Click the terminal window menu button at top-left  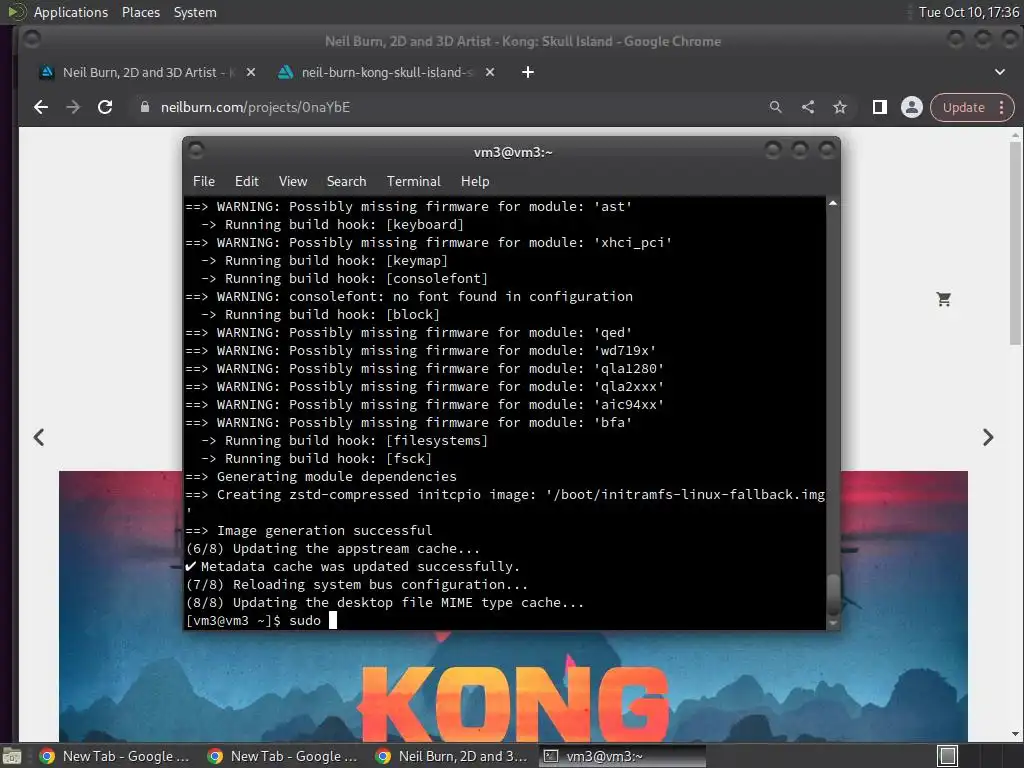pos(196,151)
